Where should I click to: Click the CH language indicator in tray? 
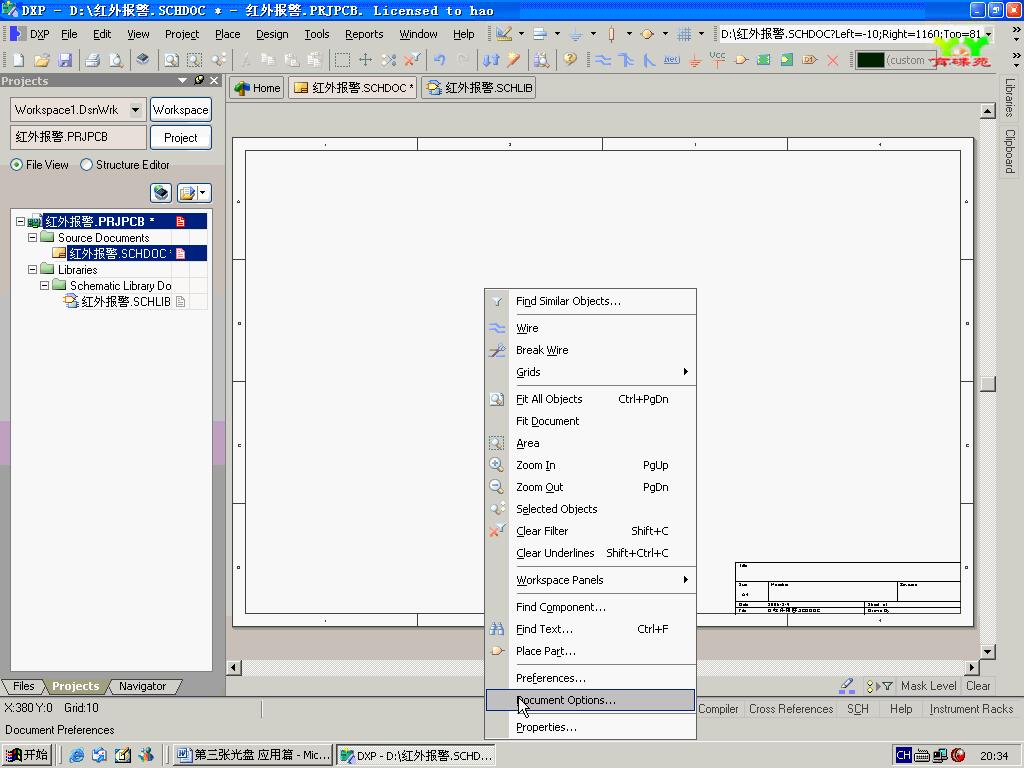pos(903,755)
